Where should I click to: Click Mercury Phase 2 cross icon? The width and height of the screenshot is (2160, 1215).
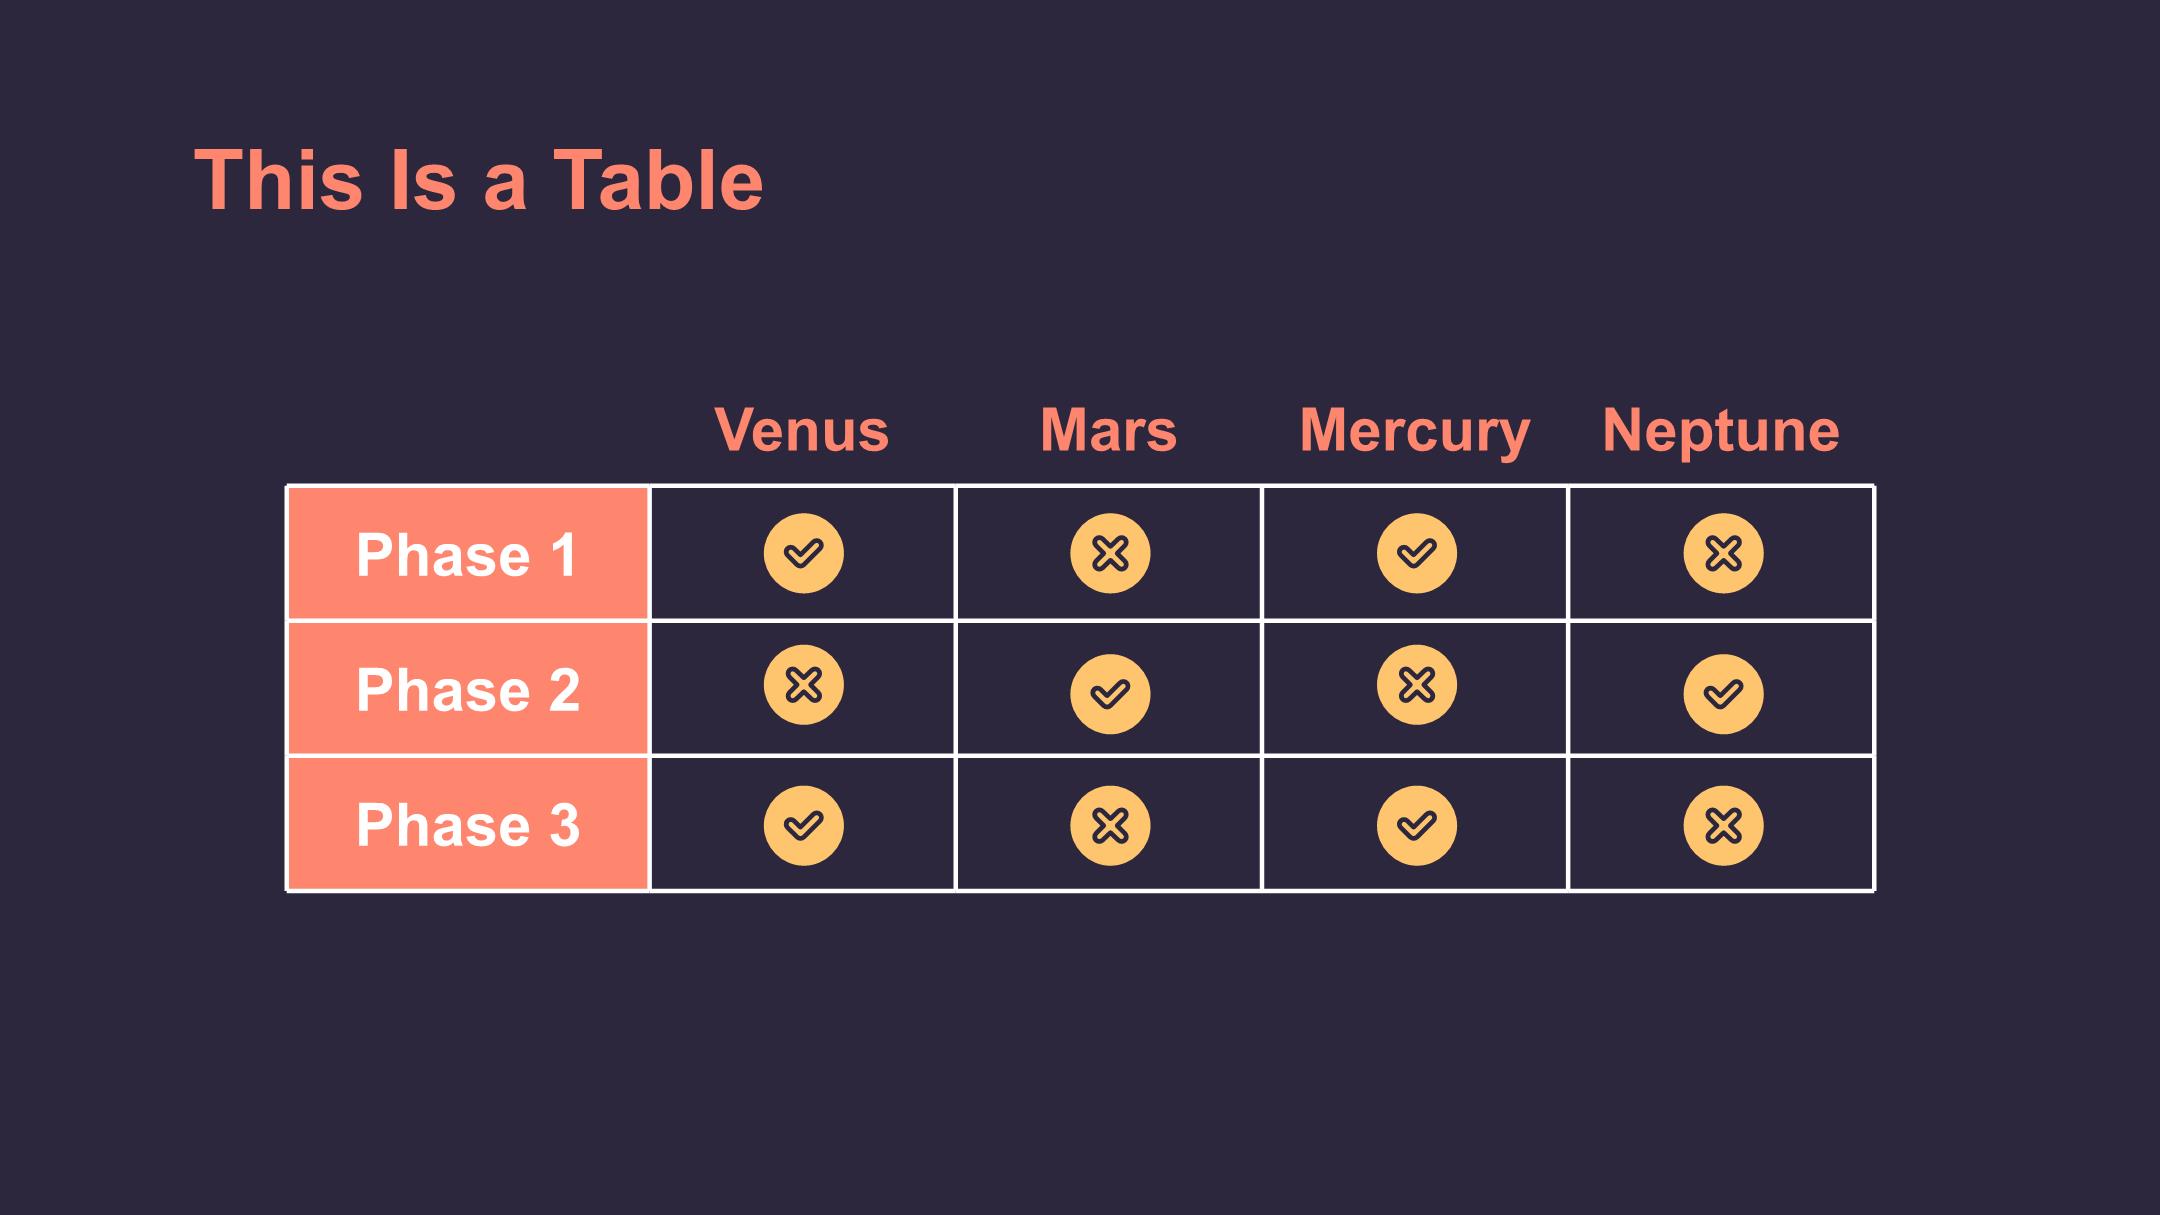[1416, 685]
